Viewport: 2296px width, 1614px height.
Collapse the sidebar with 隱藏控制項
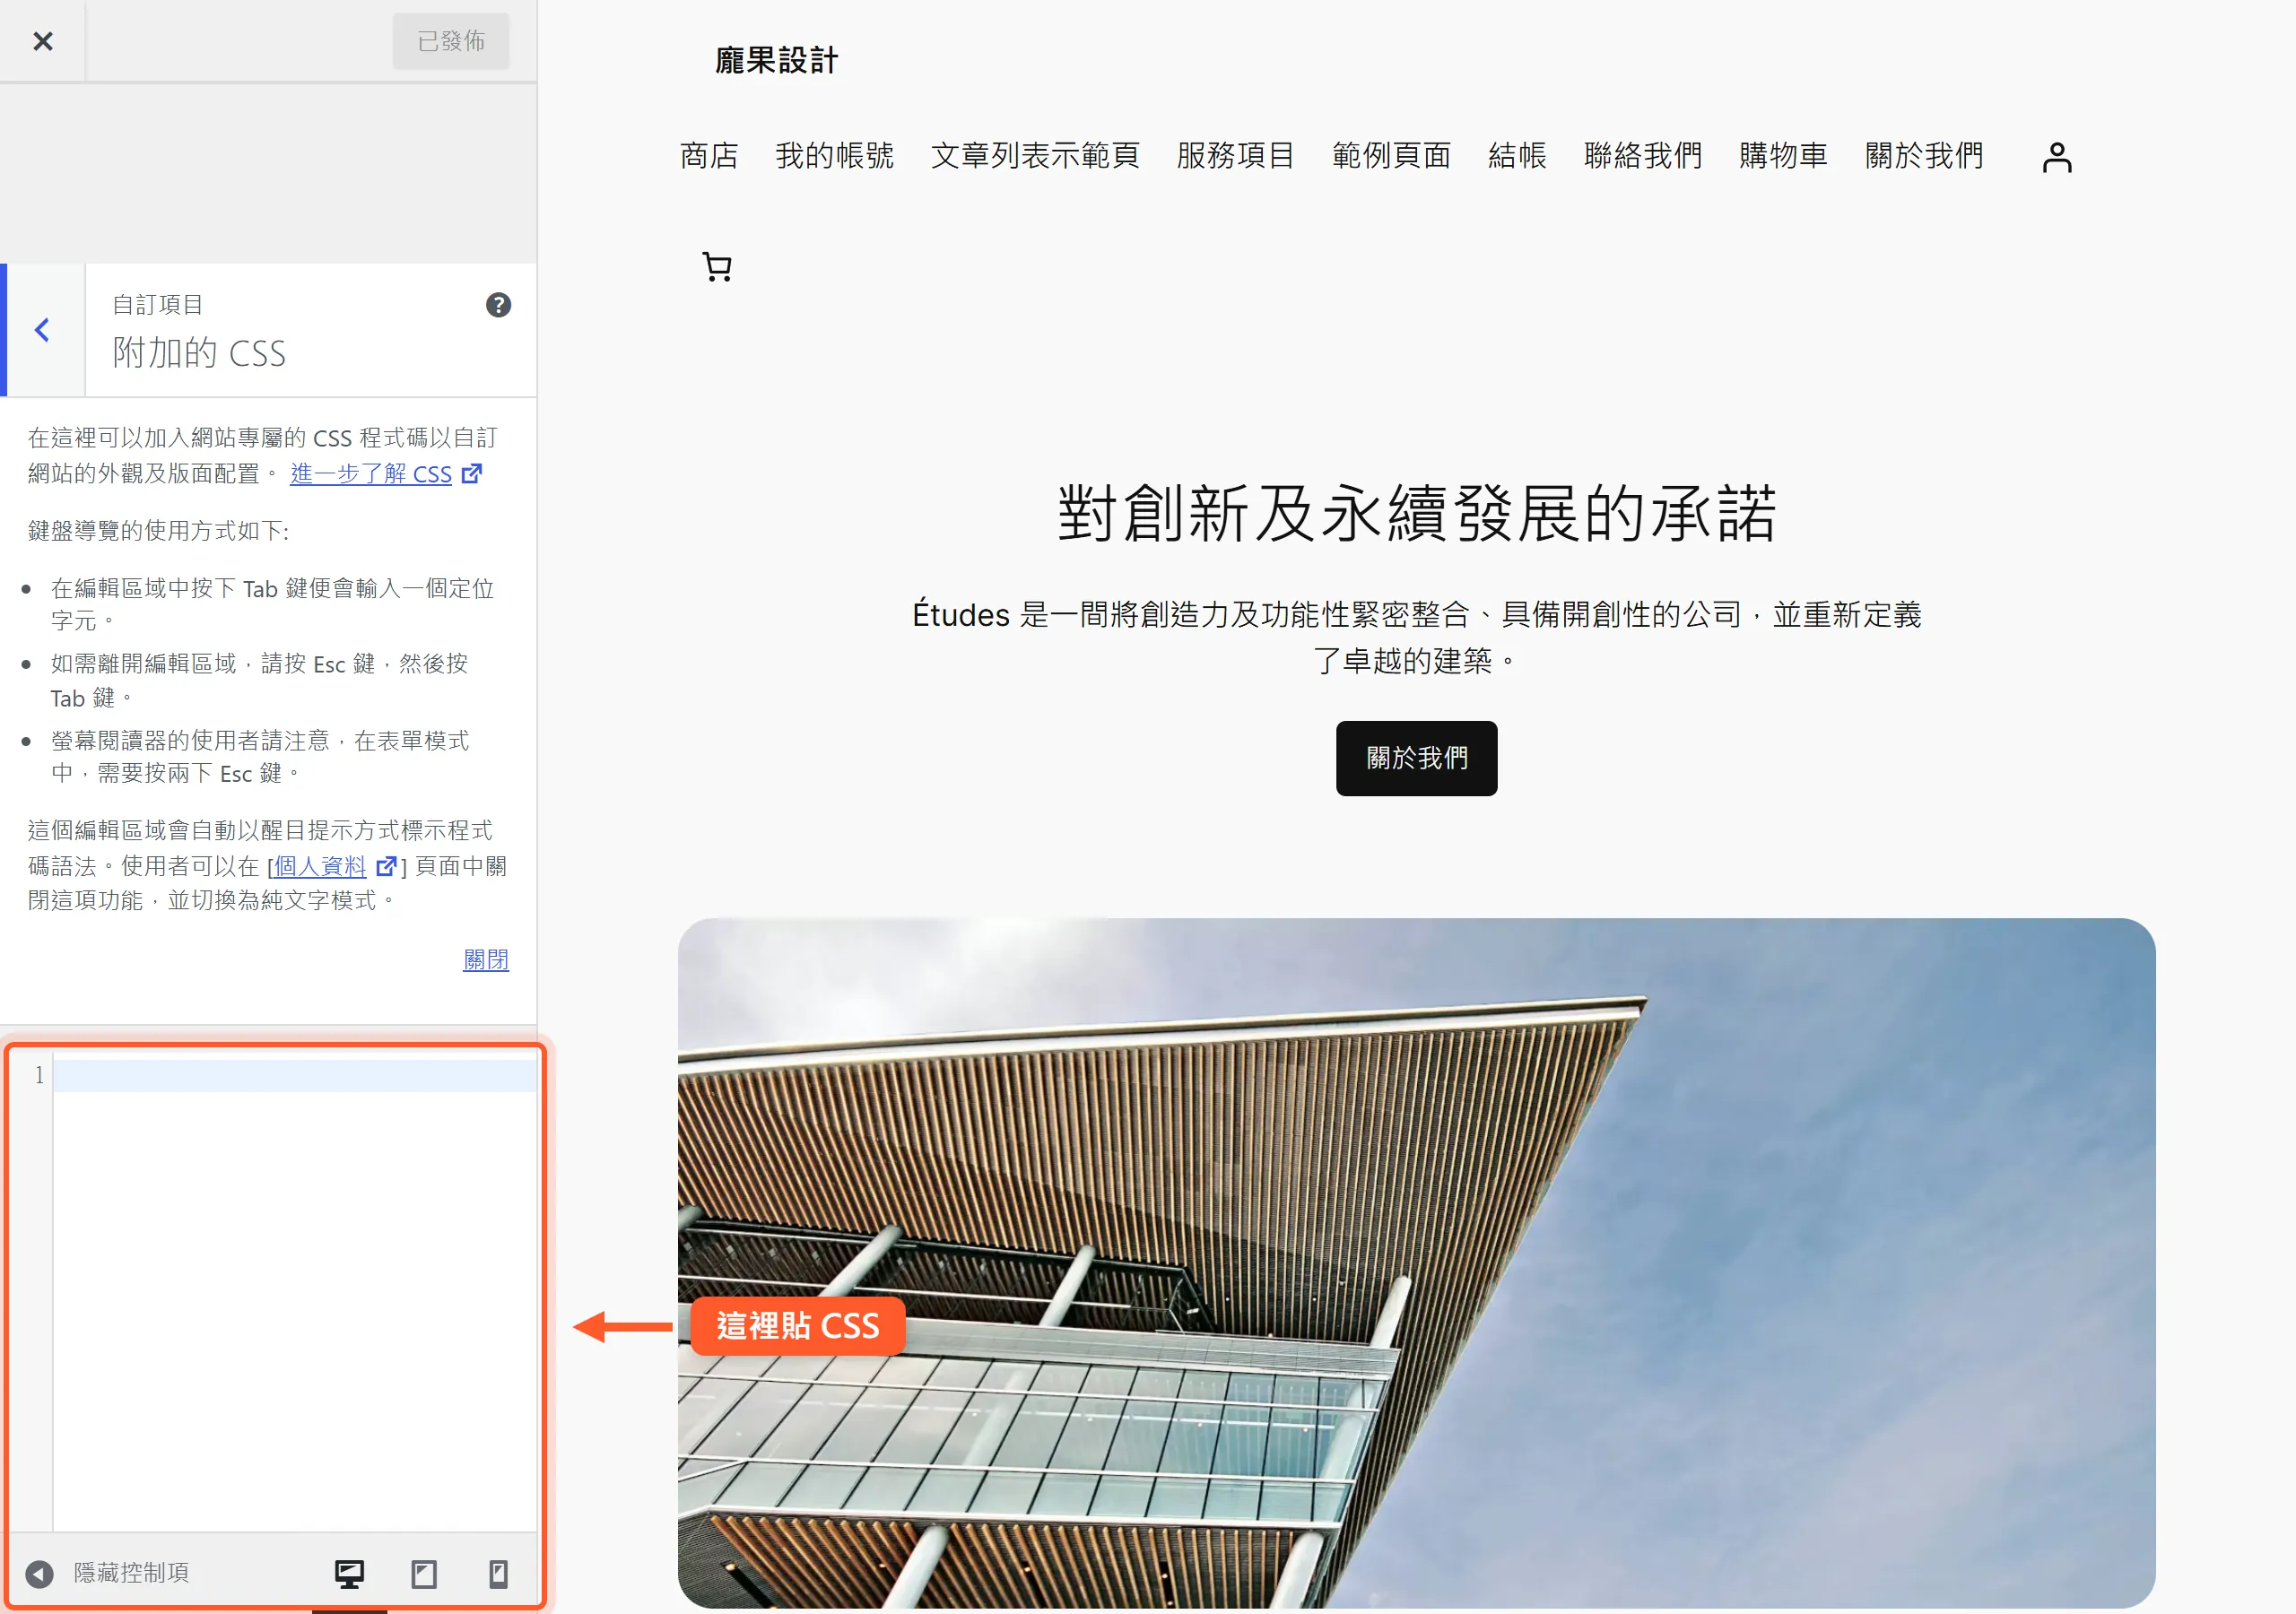[108, 1572]
